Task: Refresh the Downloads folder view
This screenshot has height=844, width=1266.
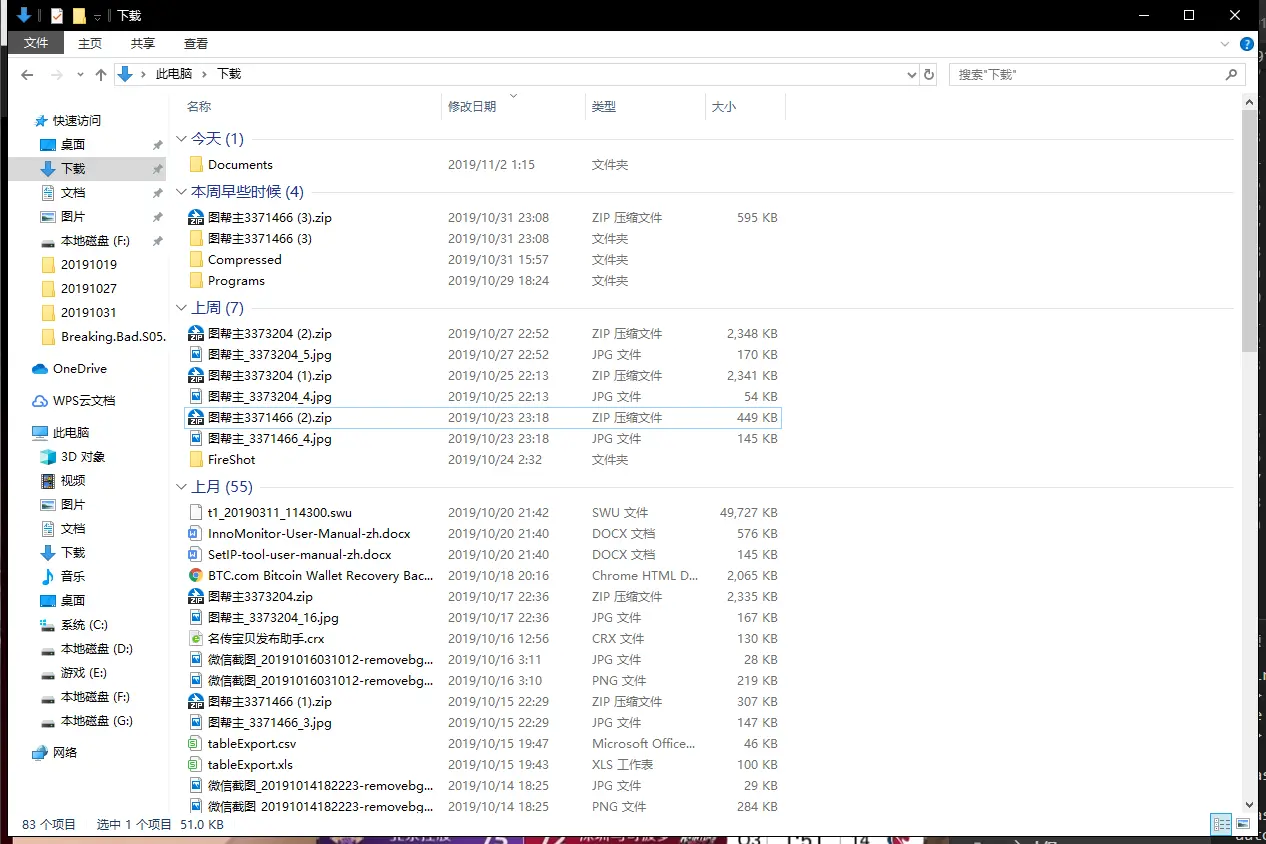Action: tap(929, 74)
